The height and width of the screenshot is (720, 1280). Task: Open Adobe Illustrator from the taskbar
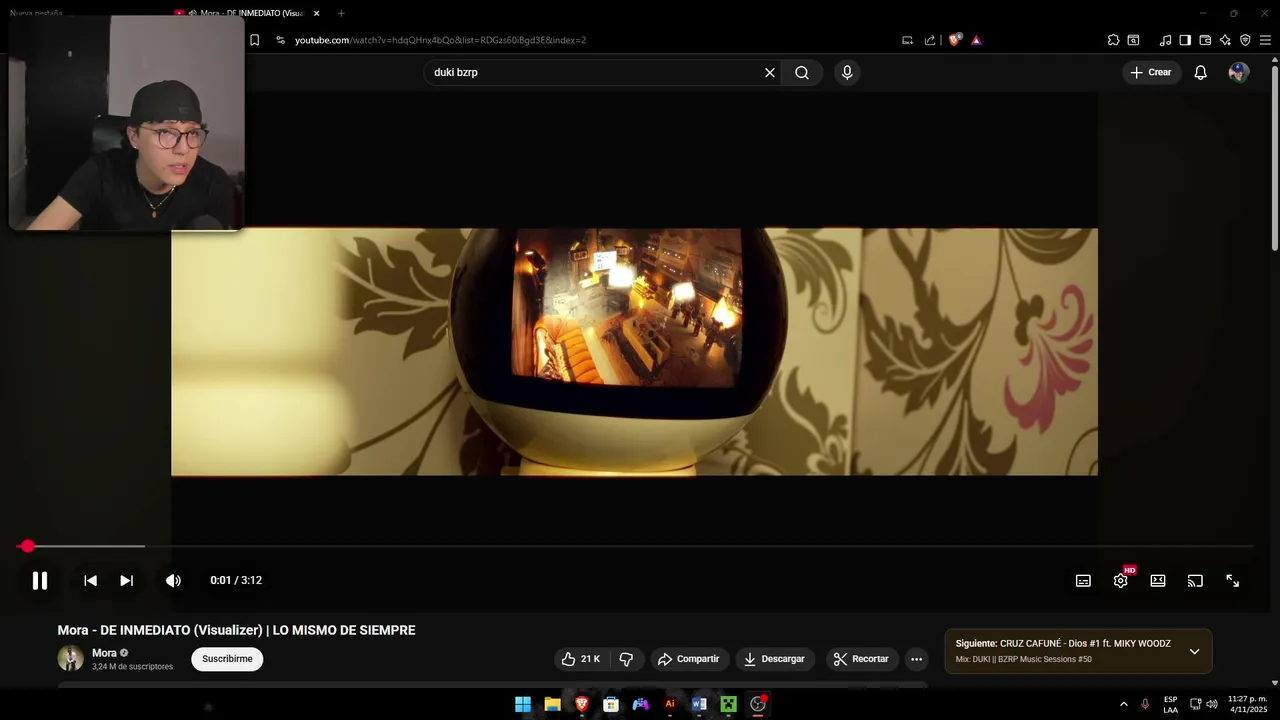click(x=670, y=704)
